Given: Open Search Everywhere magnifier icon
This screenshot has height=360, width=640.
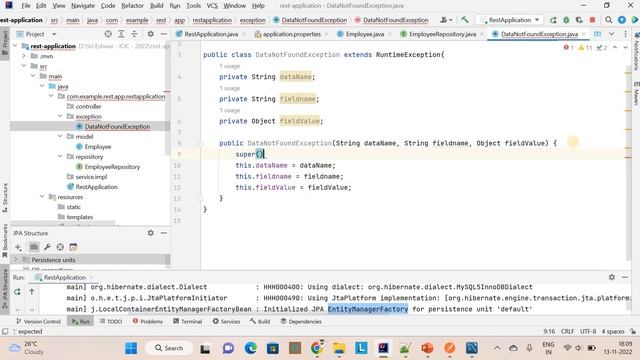Looking at the screenshot, I should point(609,20).
